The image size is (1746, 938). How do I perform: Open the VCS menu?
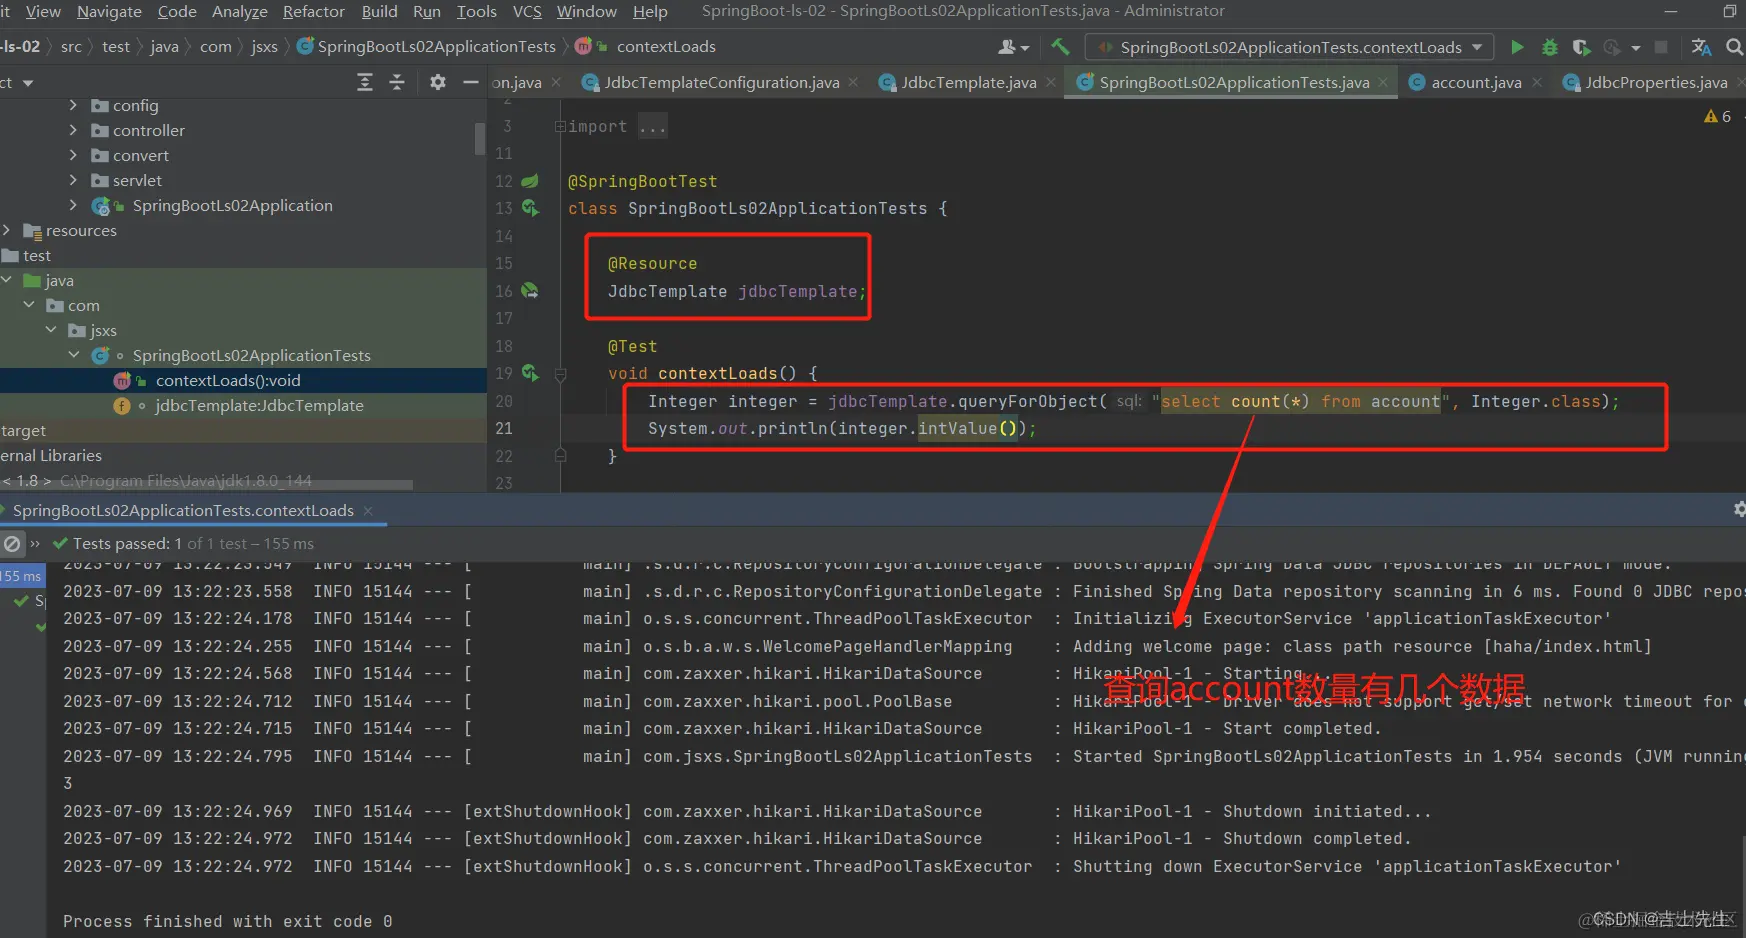(x=527, y=12)
